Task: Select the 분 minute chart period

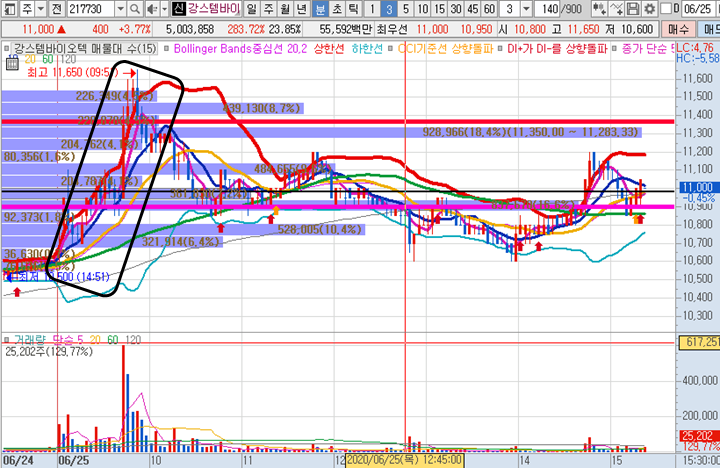Action: [321, 9]
